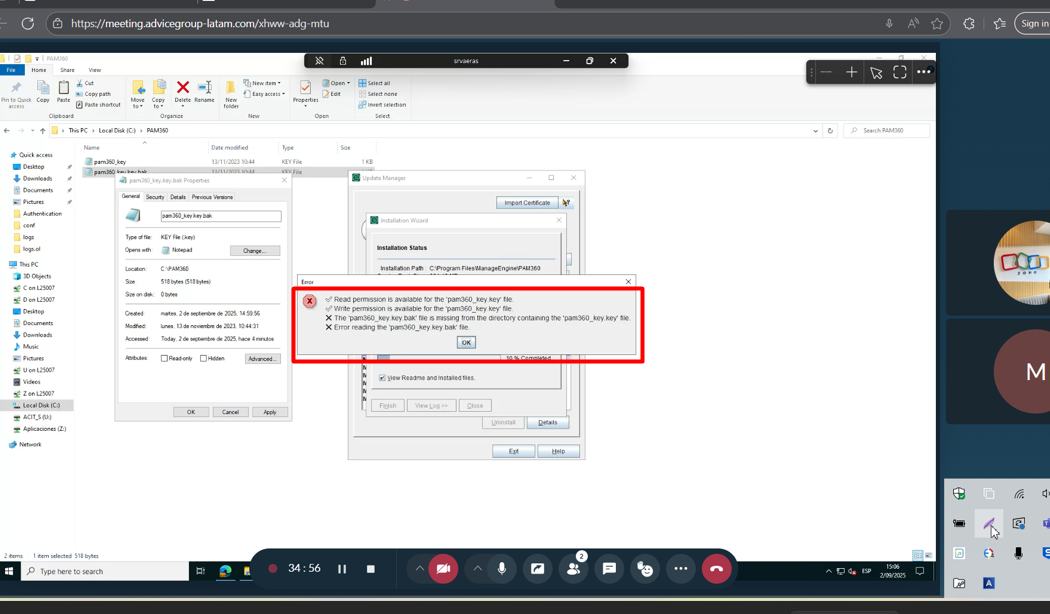Turn on the camera in meeting toolbar

[443, 569]
